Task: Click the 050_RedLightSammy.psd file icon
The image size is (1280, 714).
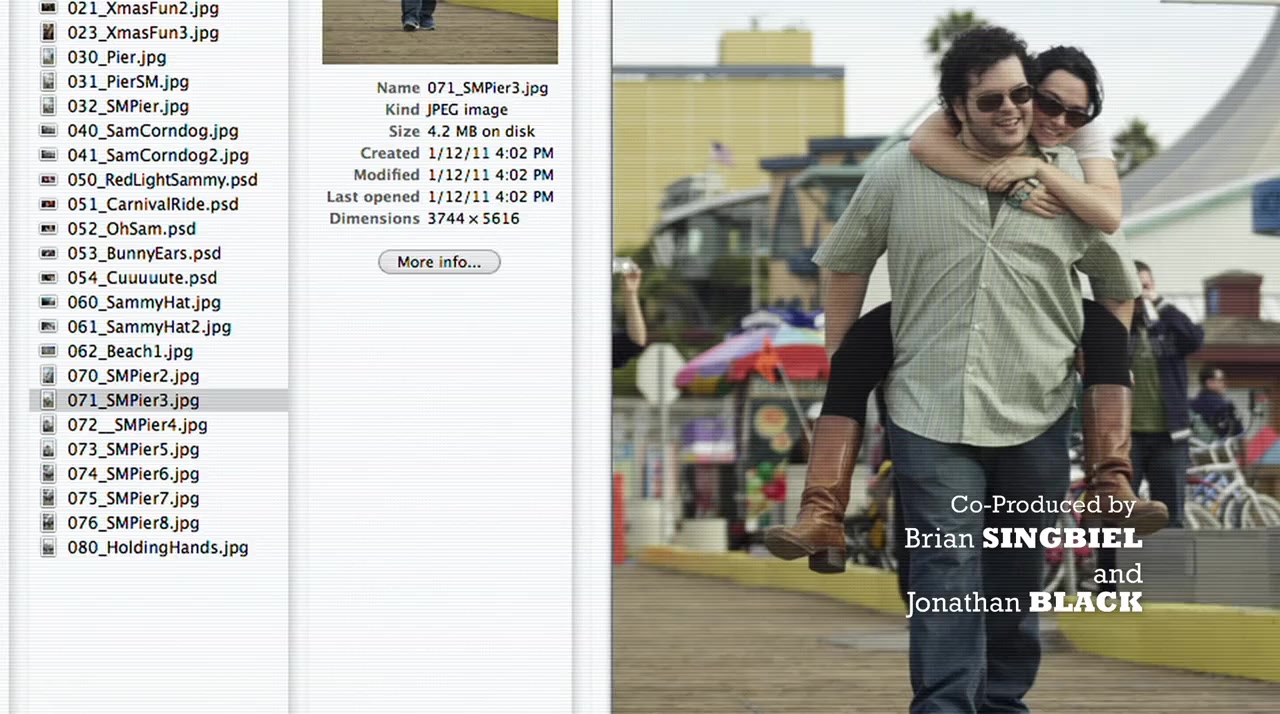Action: coord(47,180)
